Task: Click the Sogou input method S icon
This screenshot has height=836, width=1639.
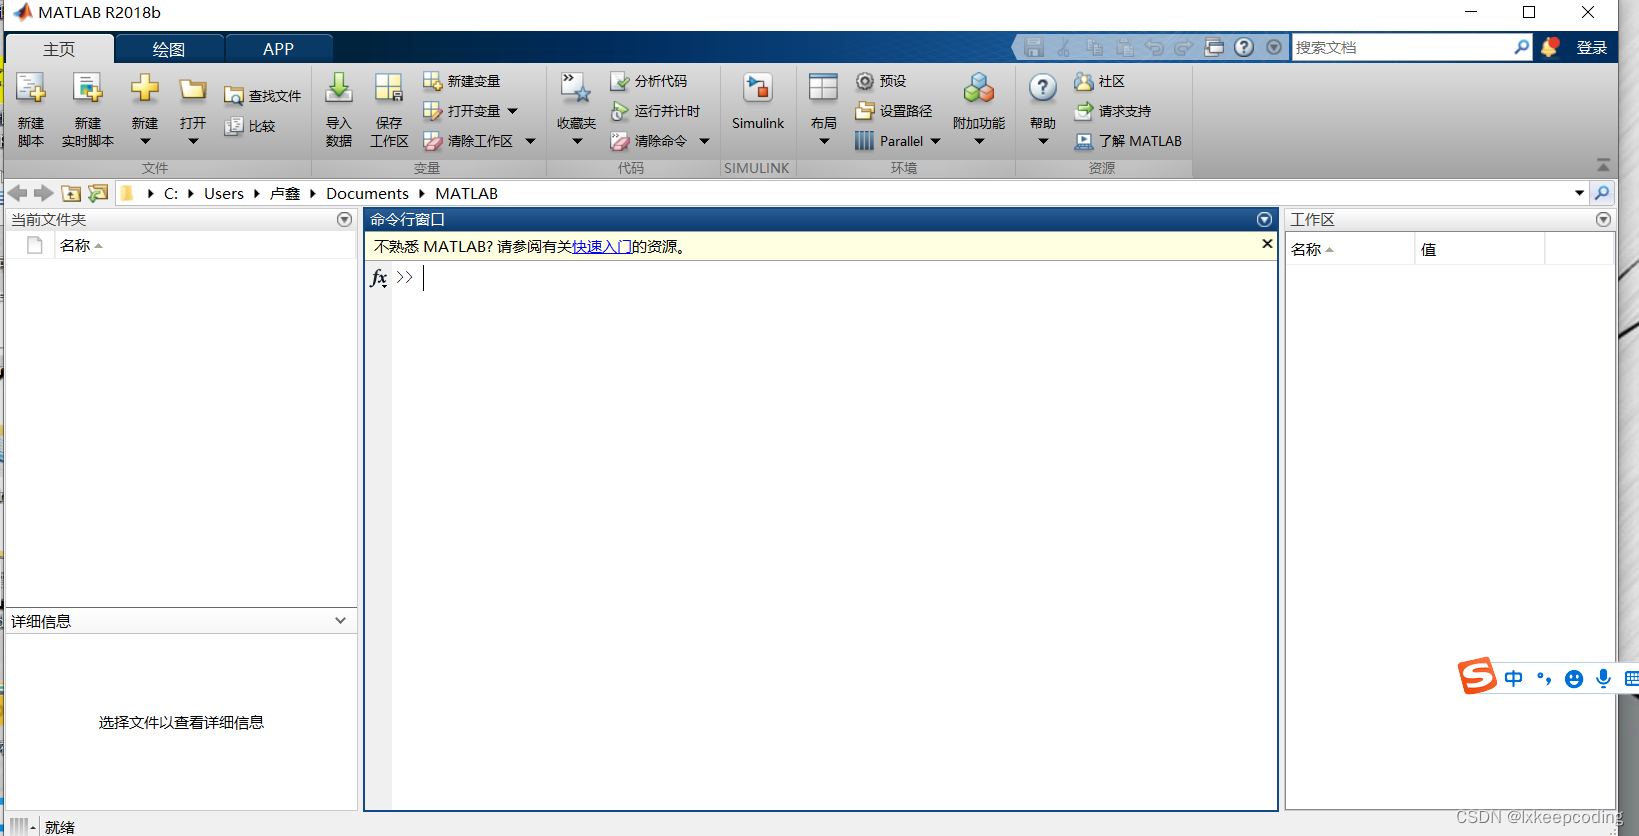Action: pyautogui.click(x=1477, y=676)
